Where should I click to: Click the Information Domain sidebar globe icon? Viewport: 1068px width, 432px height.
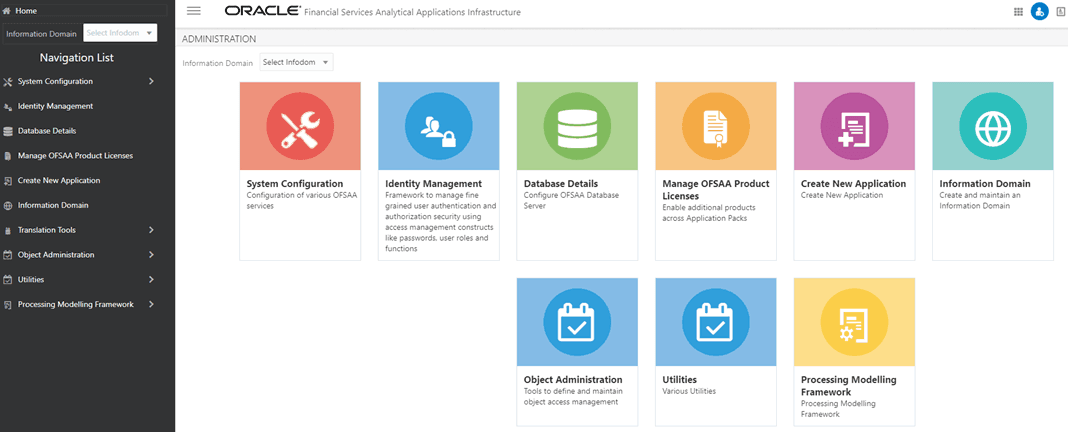coord(8,206)
